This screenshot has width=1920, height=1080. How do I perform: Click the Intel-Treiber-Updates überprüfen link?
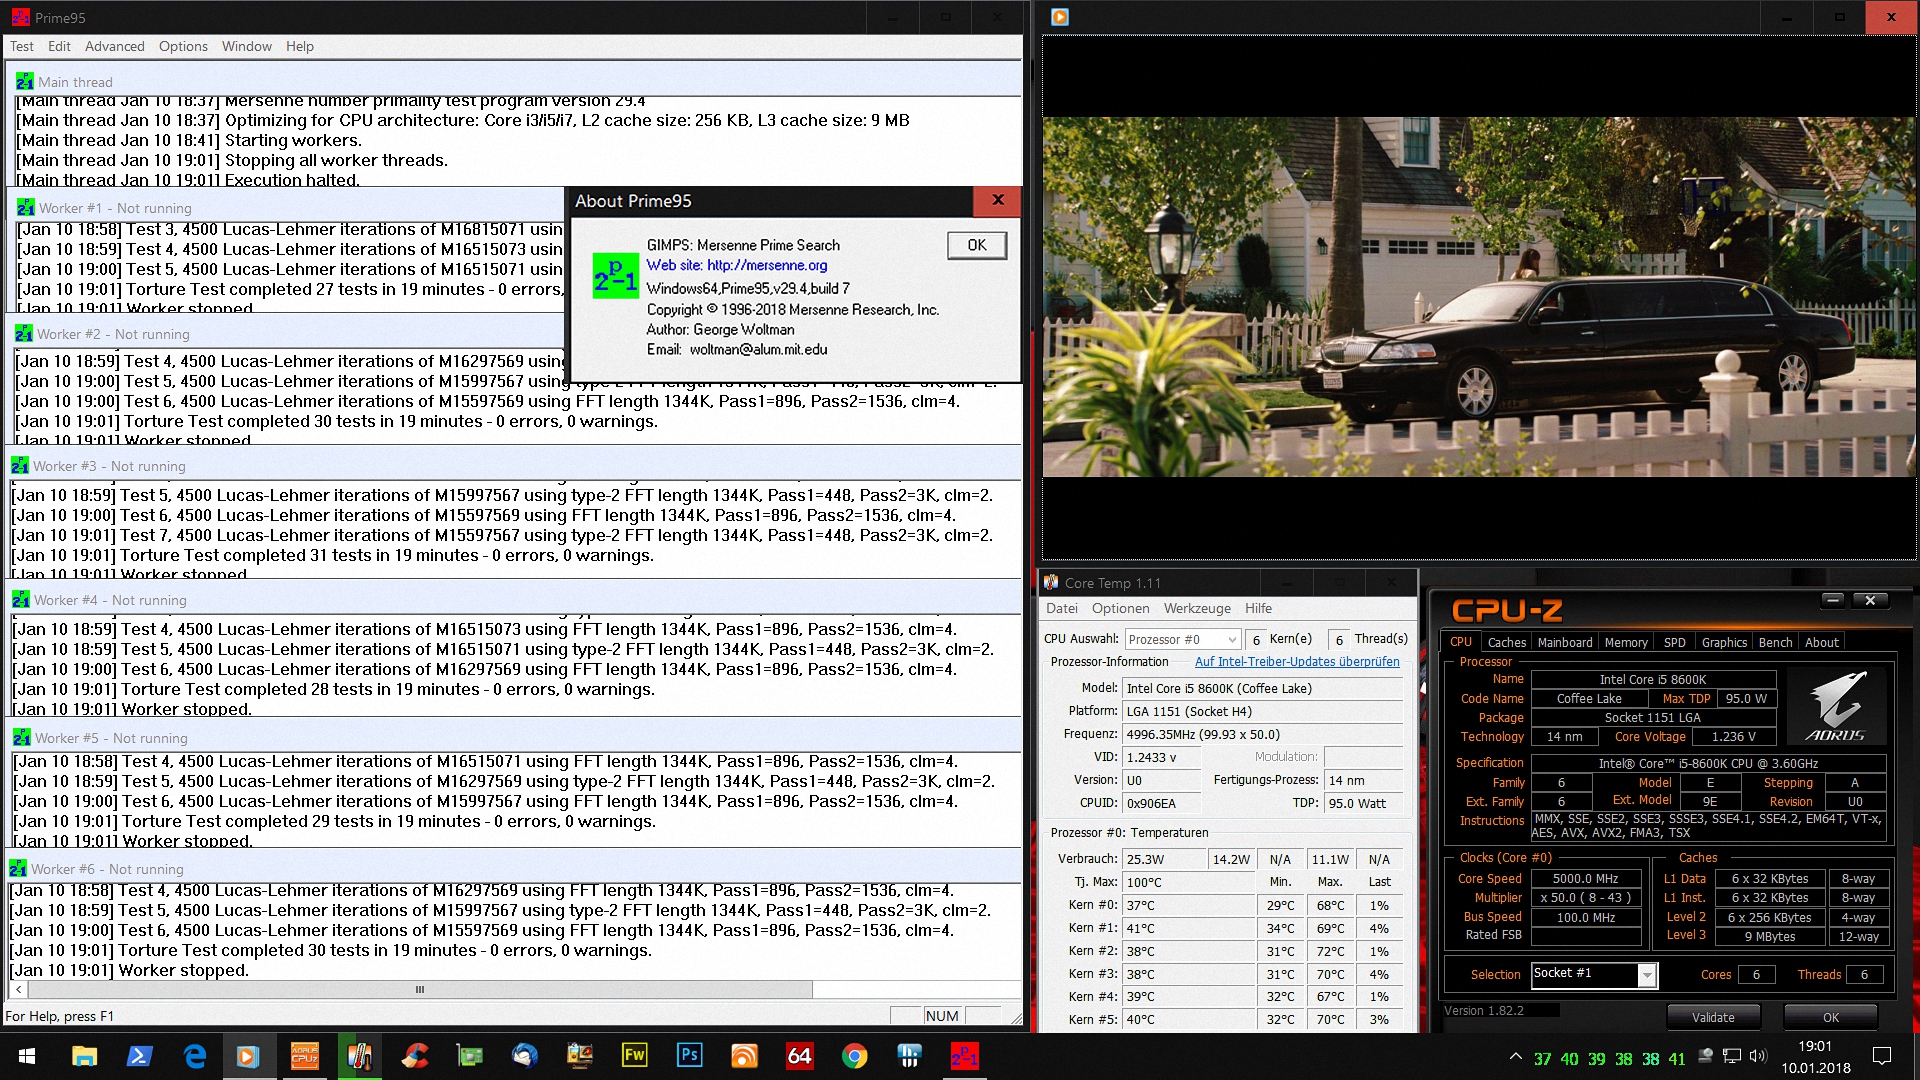click(x=1297, y=662)
